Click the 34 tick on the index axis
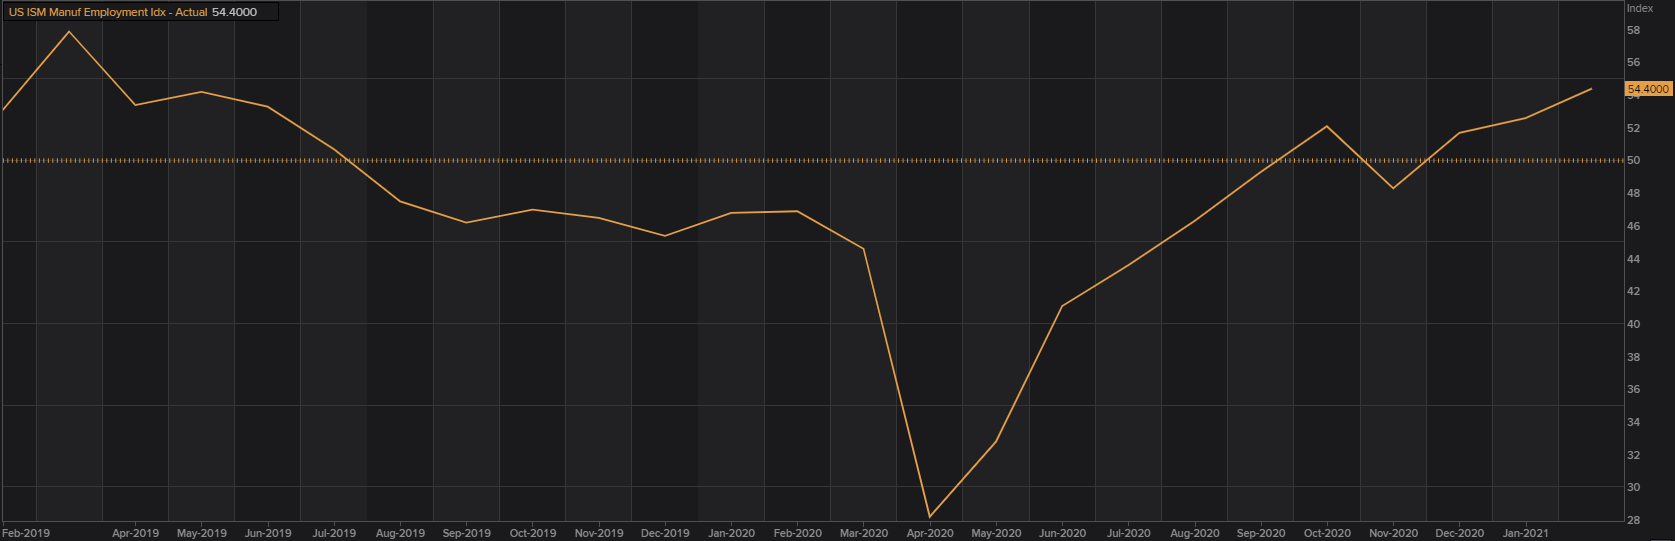Image resolution: width=1675 pixels, height=541 pixels. [1633, 422]
